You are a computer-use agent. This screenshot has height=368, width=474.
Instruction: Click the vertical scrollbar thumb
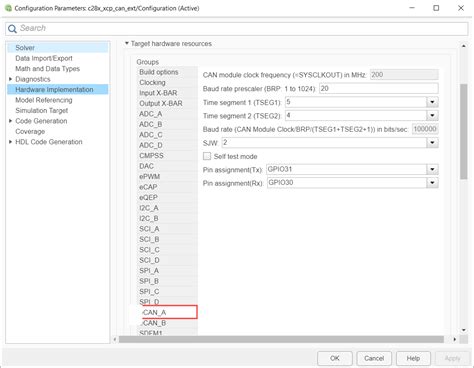click(x=464, y=132)
